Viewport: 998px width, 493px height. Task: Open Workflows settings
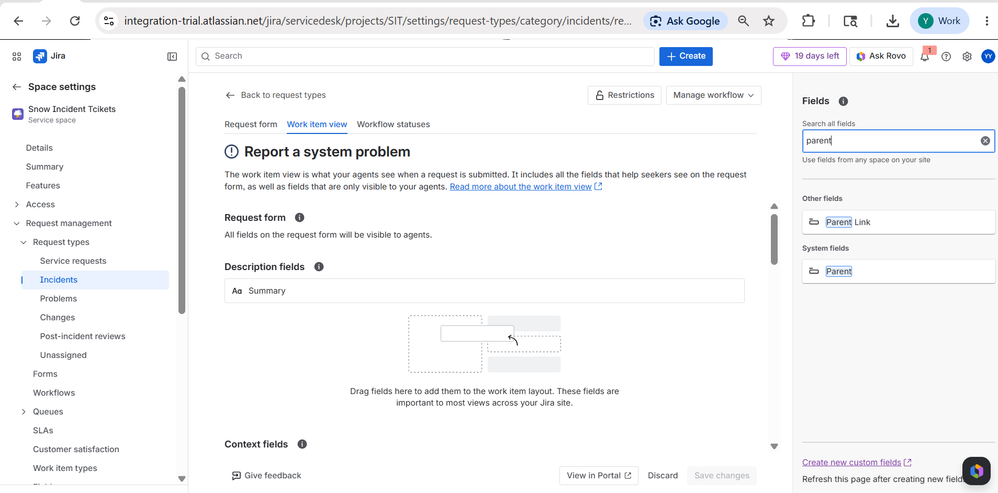(x=53, y=392)
